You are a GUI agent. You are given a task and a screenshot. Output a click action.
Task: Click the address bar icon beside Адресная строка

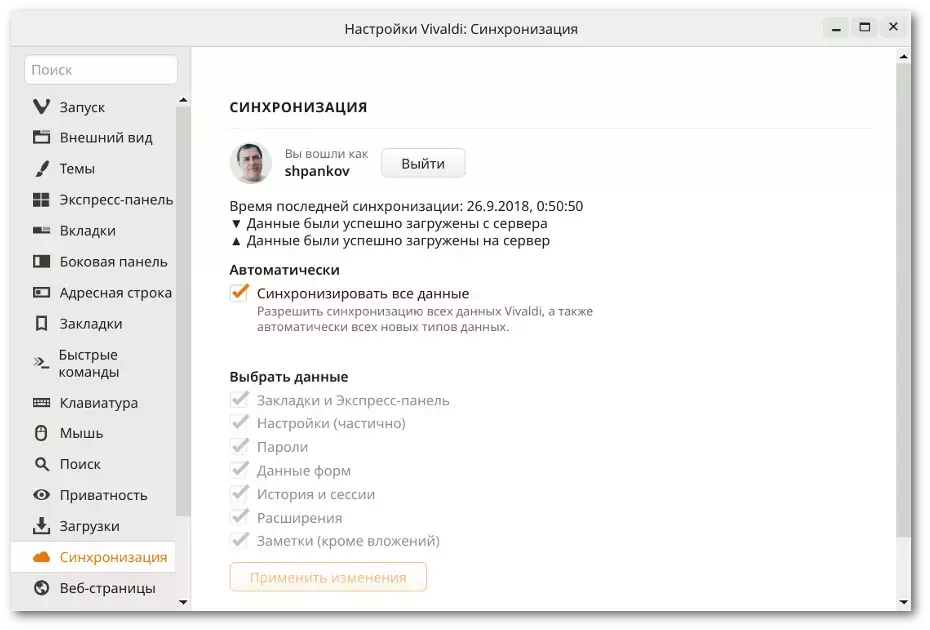tap(41, 292)
